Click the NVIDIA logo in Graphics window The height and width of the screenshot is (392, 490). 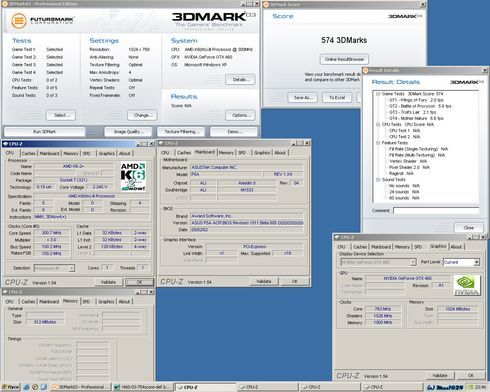point(466,285)
